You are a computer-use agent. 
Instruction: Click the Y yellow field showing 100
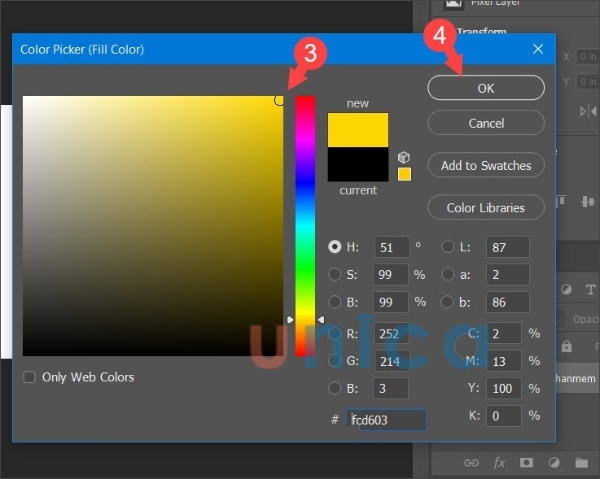click(504, 388)
